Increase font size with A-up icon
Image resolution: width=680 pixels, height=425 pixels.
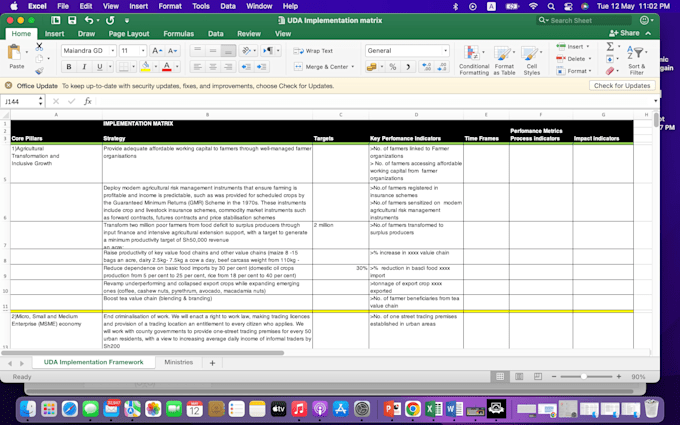[x=157, y=51]
